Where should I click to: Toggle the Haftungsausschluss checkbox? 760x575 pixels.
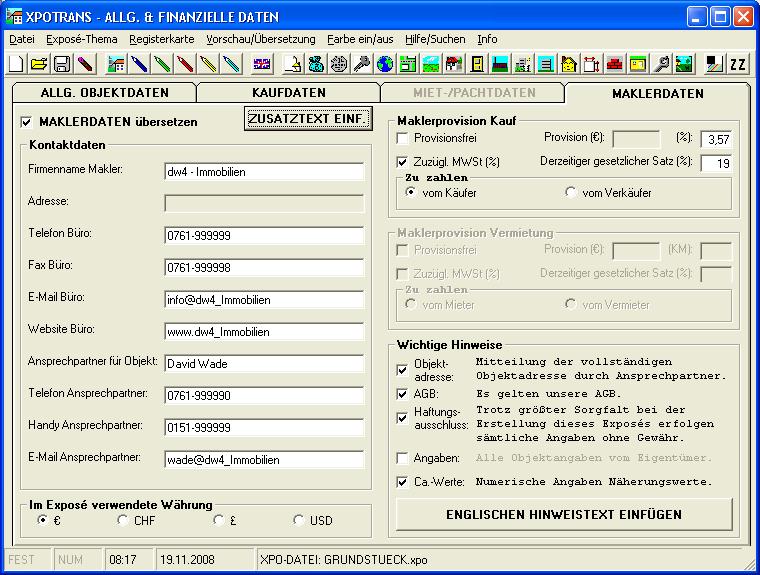(402, 418)
